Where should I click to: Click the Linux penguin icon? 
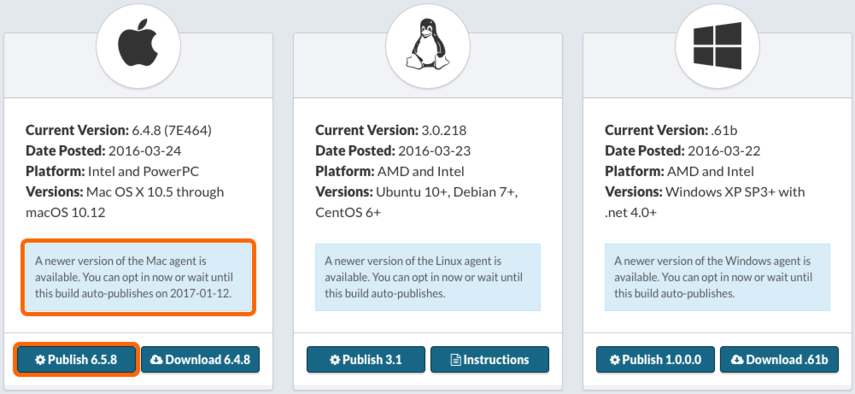[x=427, y=44]
